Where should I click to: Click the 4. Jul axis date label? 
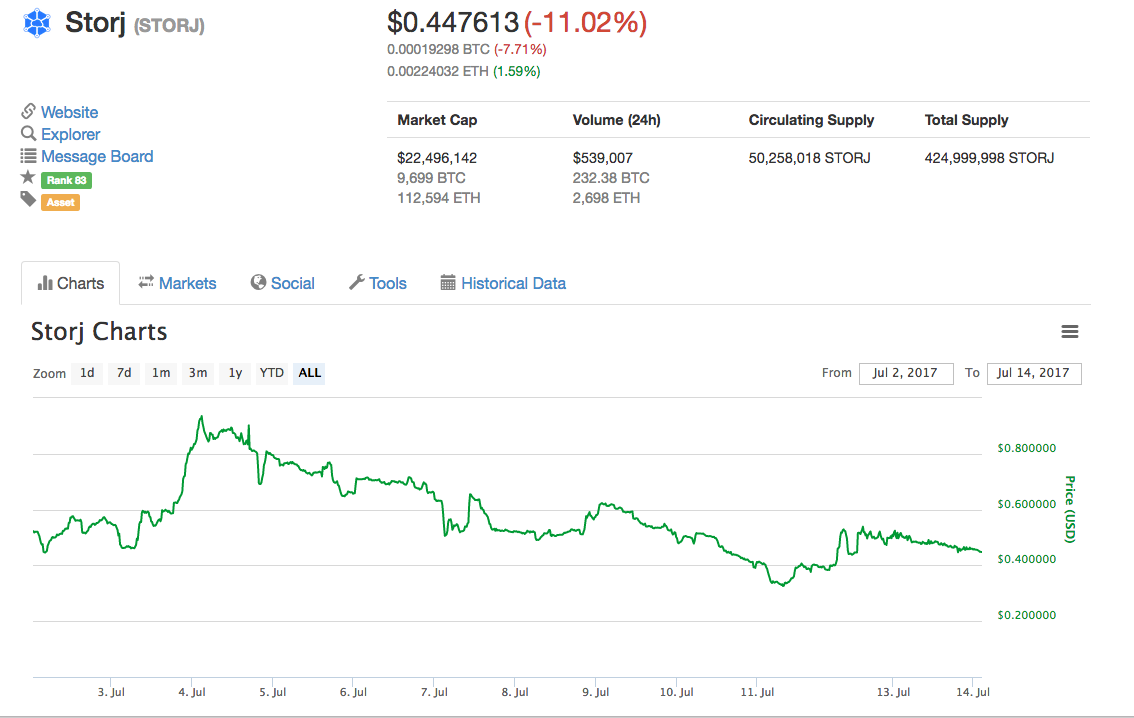[192, 692]
